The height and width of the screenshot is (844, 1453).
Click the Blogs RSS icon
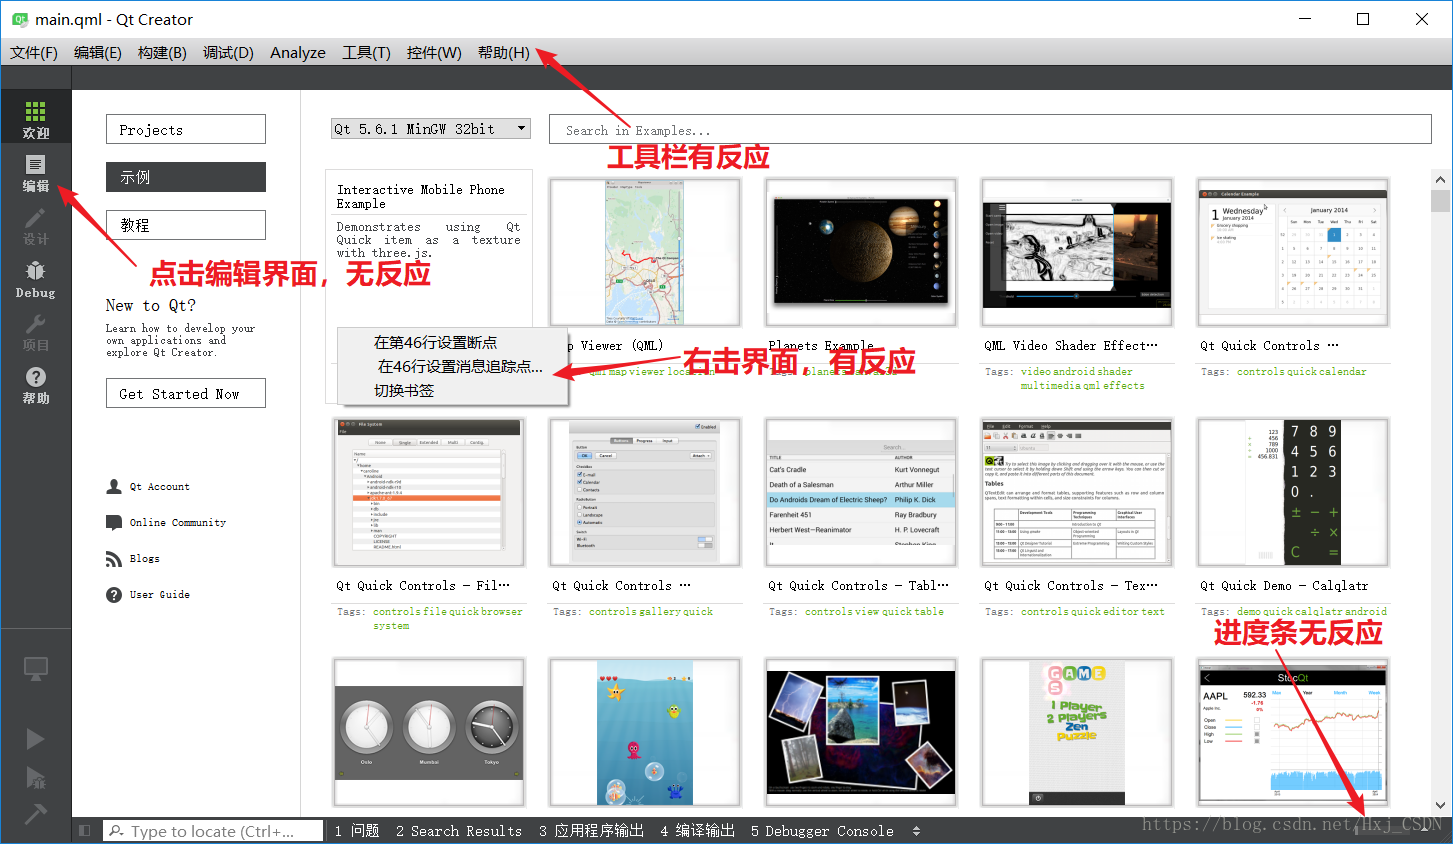[x=114, y=558]
